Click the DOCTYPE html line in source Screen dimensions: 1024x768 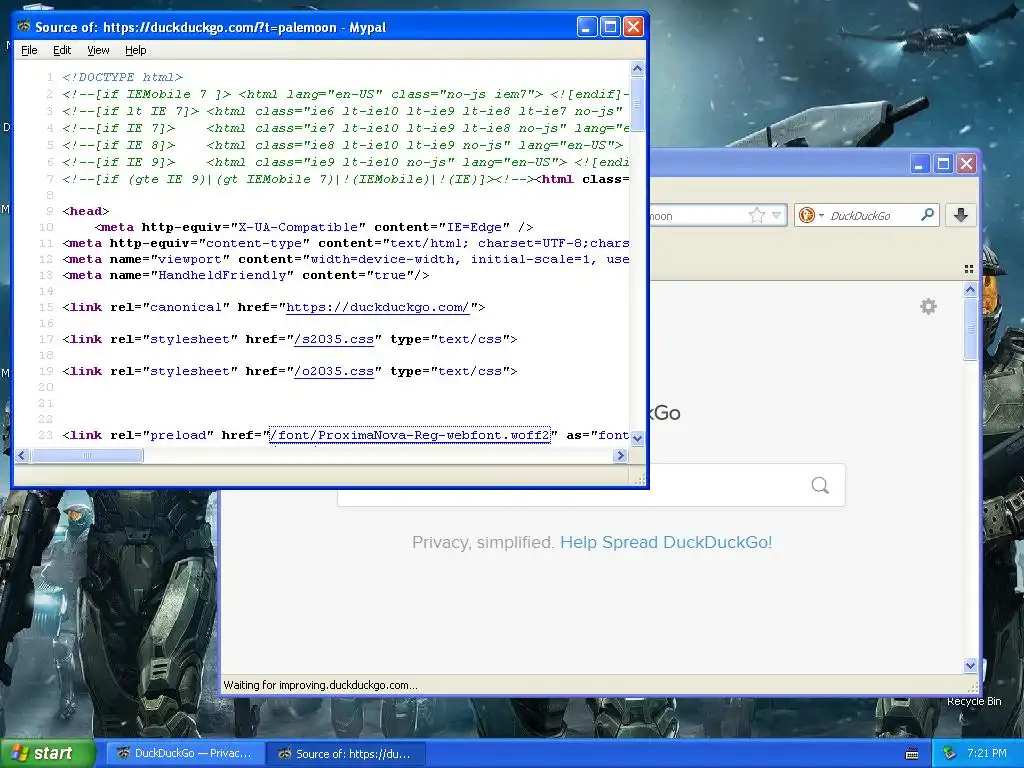pos(122,77)
